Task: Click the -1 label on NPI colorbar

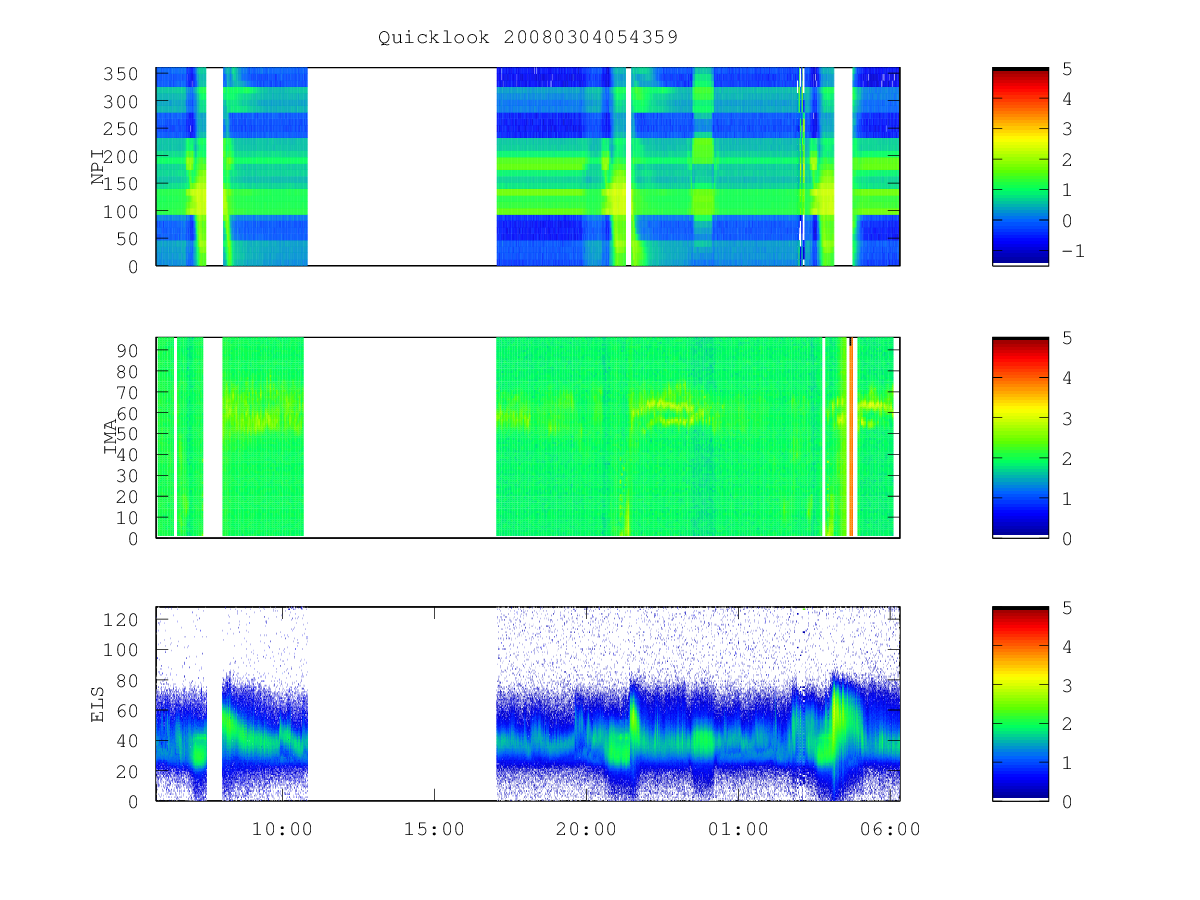Action: [x=1073, y=251]
